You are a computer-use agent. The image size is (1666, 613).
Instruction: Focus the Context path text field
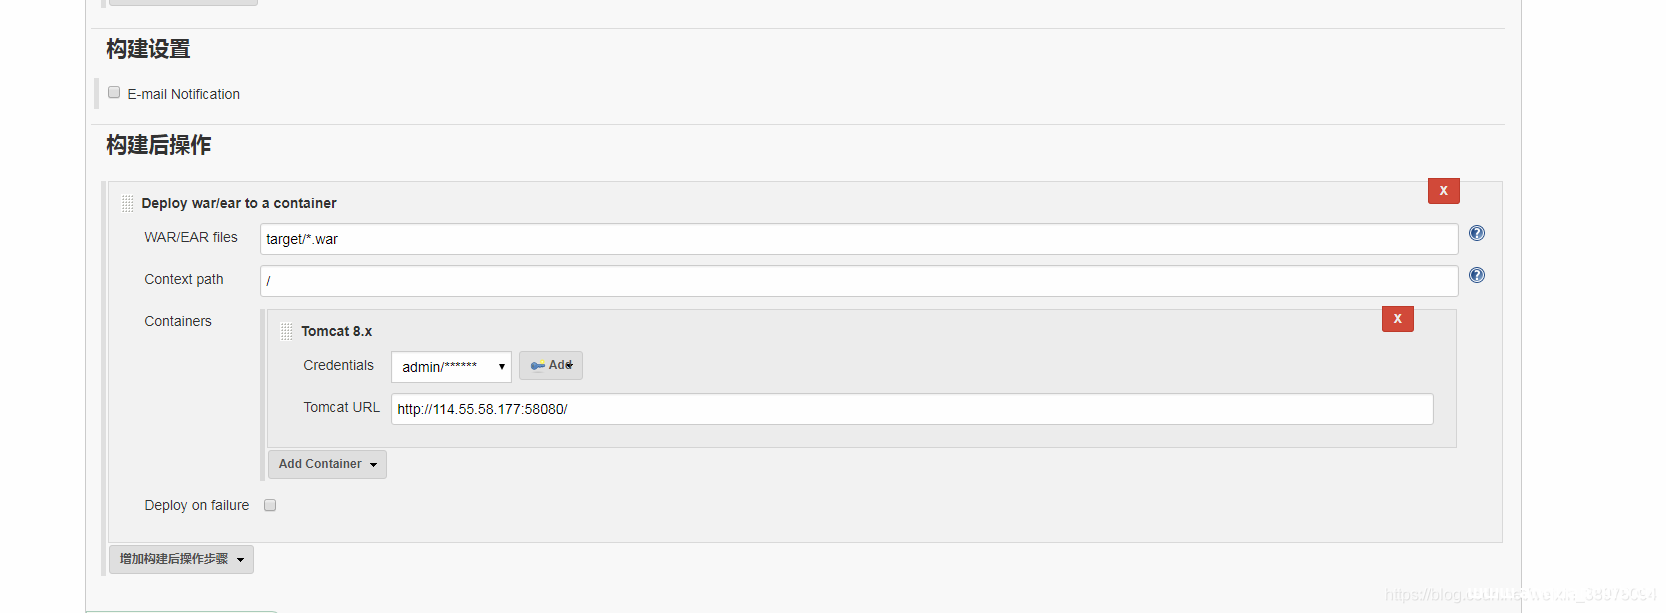pyautogui.click(x=858, y=282)
